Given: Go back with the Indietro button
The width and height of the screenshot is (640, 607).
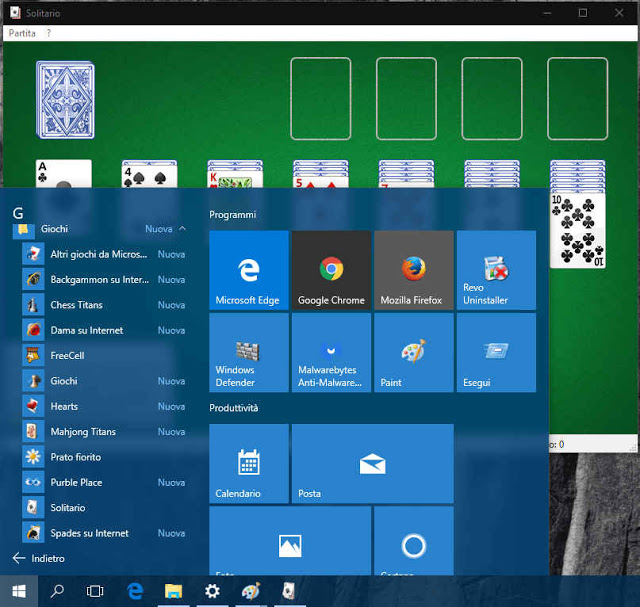Looking at the screenshot, I should coord(39,558).
